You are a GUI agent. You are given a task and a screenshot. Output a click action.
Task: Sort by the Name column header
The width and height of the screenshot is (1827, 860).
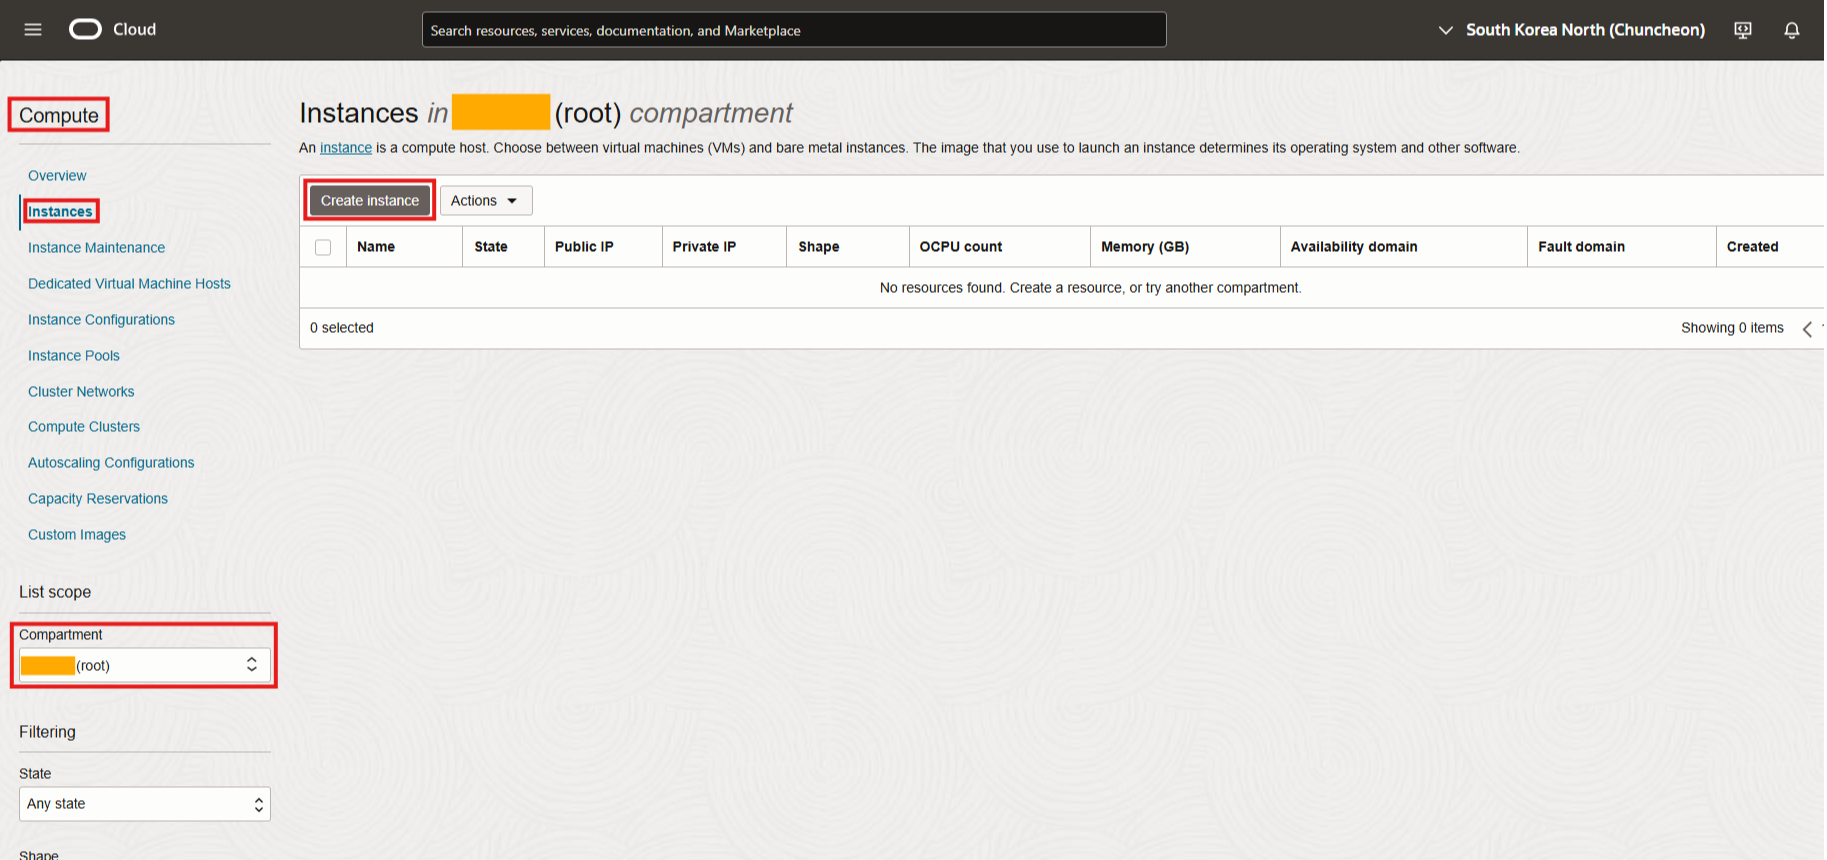[376, 247]
